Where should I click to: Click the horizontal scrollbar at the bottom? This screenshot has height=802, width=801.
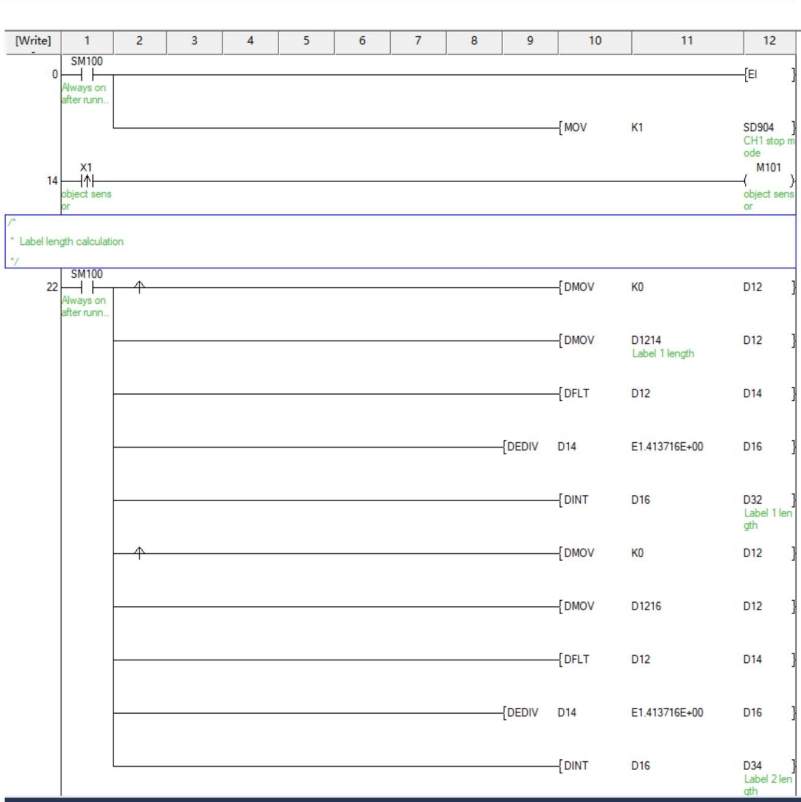pyautogui.click(x=400, y=797)
